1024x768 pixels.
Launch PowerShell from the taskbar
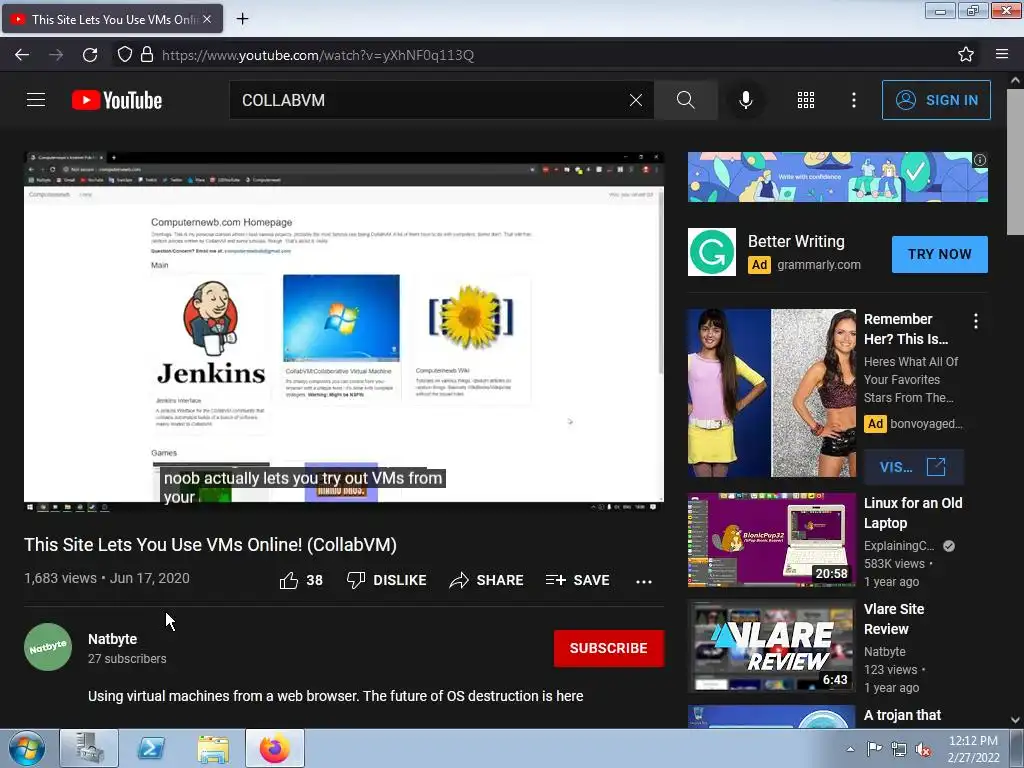pyautogui.click(x=151, y=748)
